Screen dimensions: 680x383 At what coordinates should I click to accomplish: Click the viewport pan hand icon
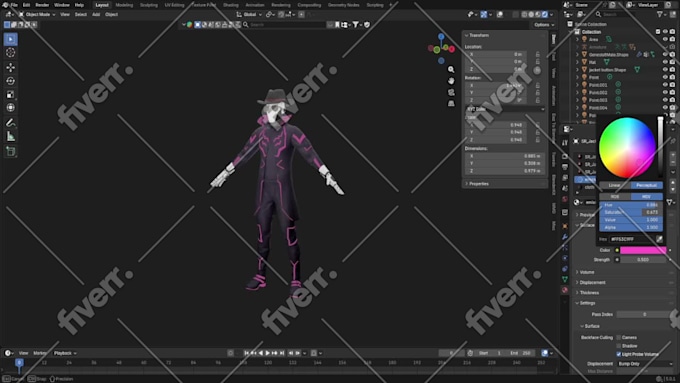pyautogui.click(x=451, y=81)
